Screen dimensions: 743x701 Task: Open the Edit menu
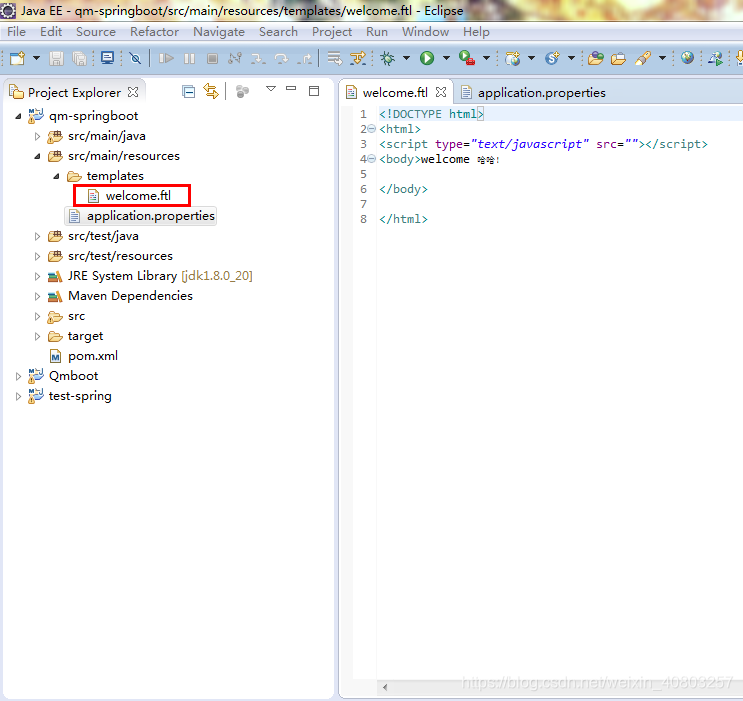[51, 32]
